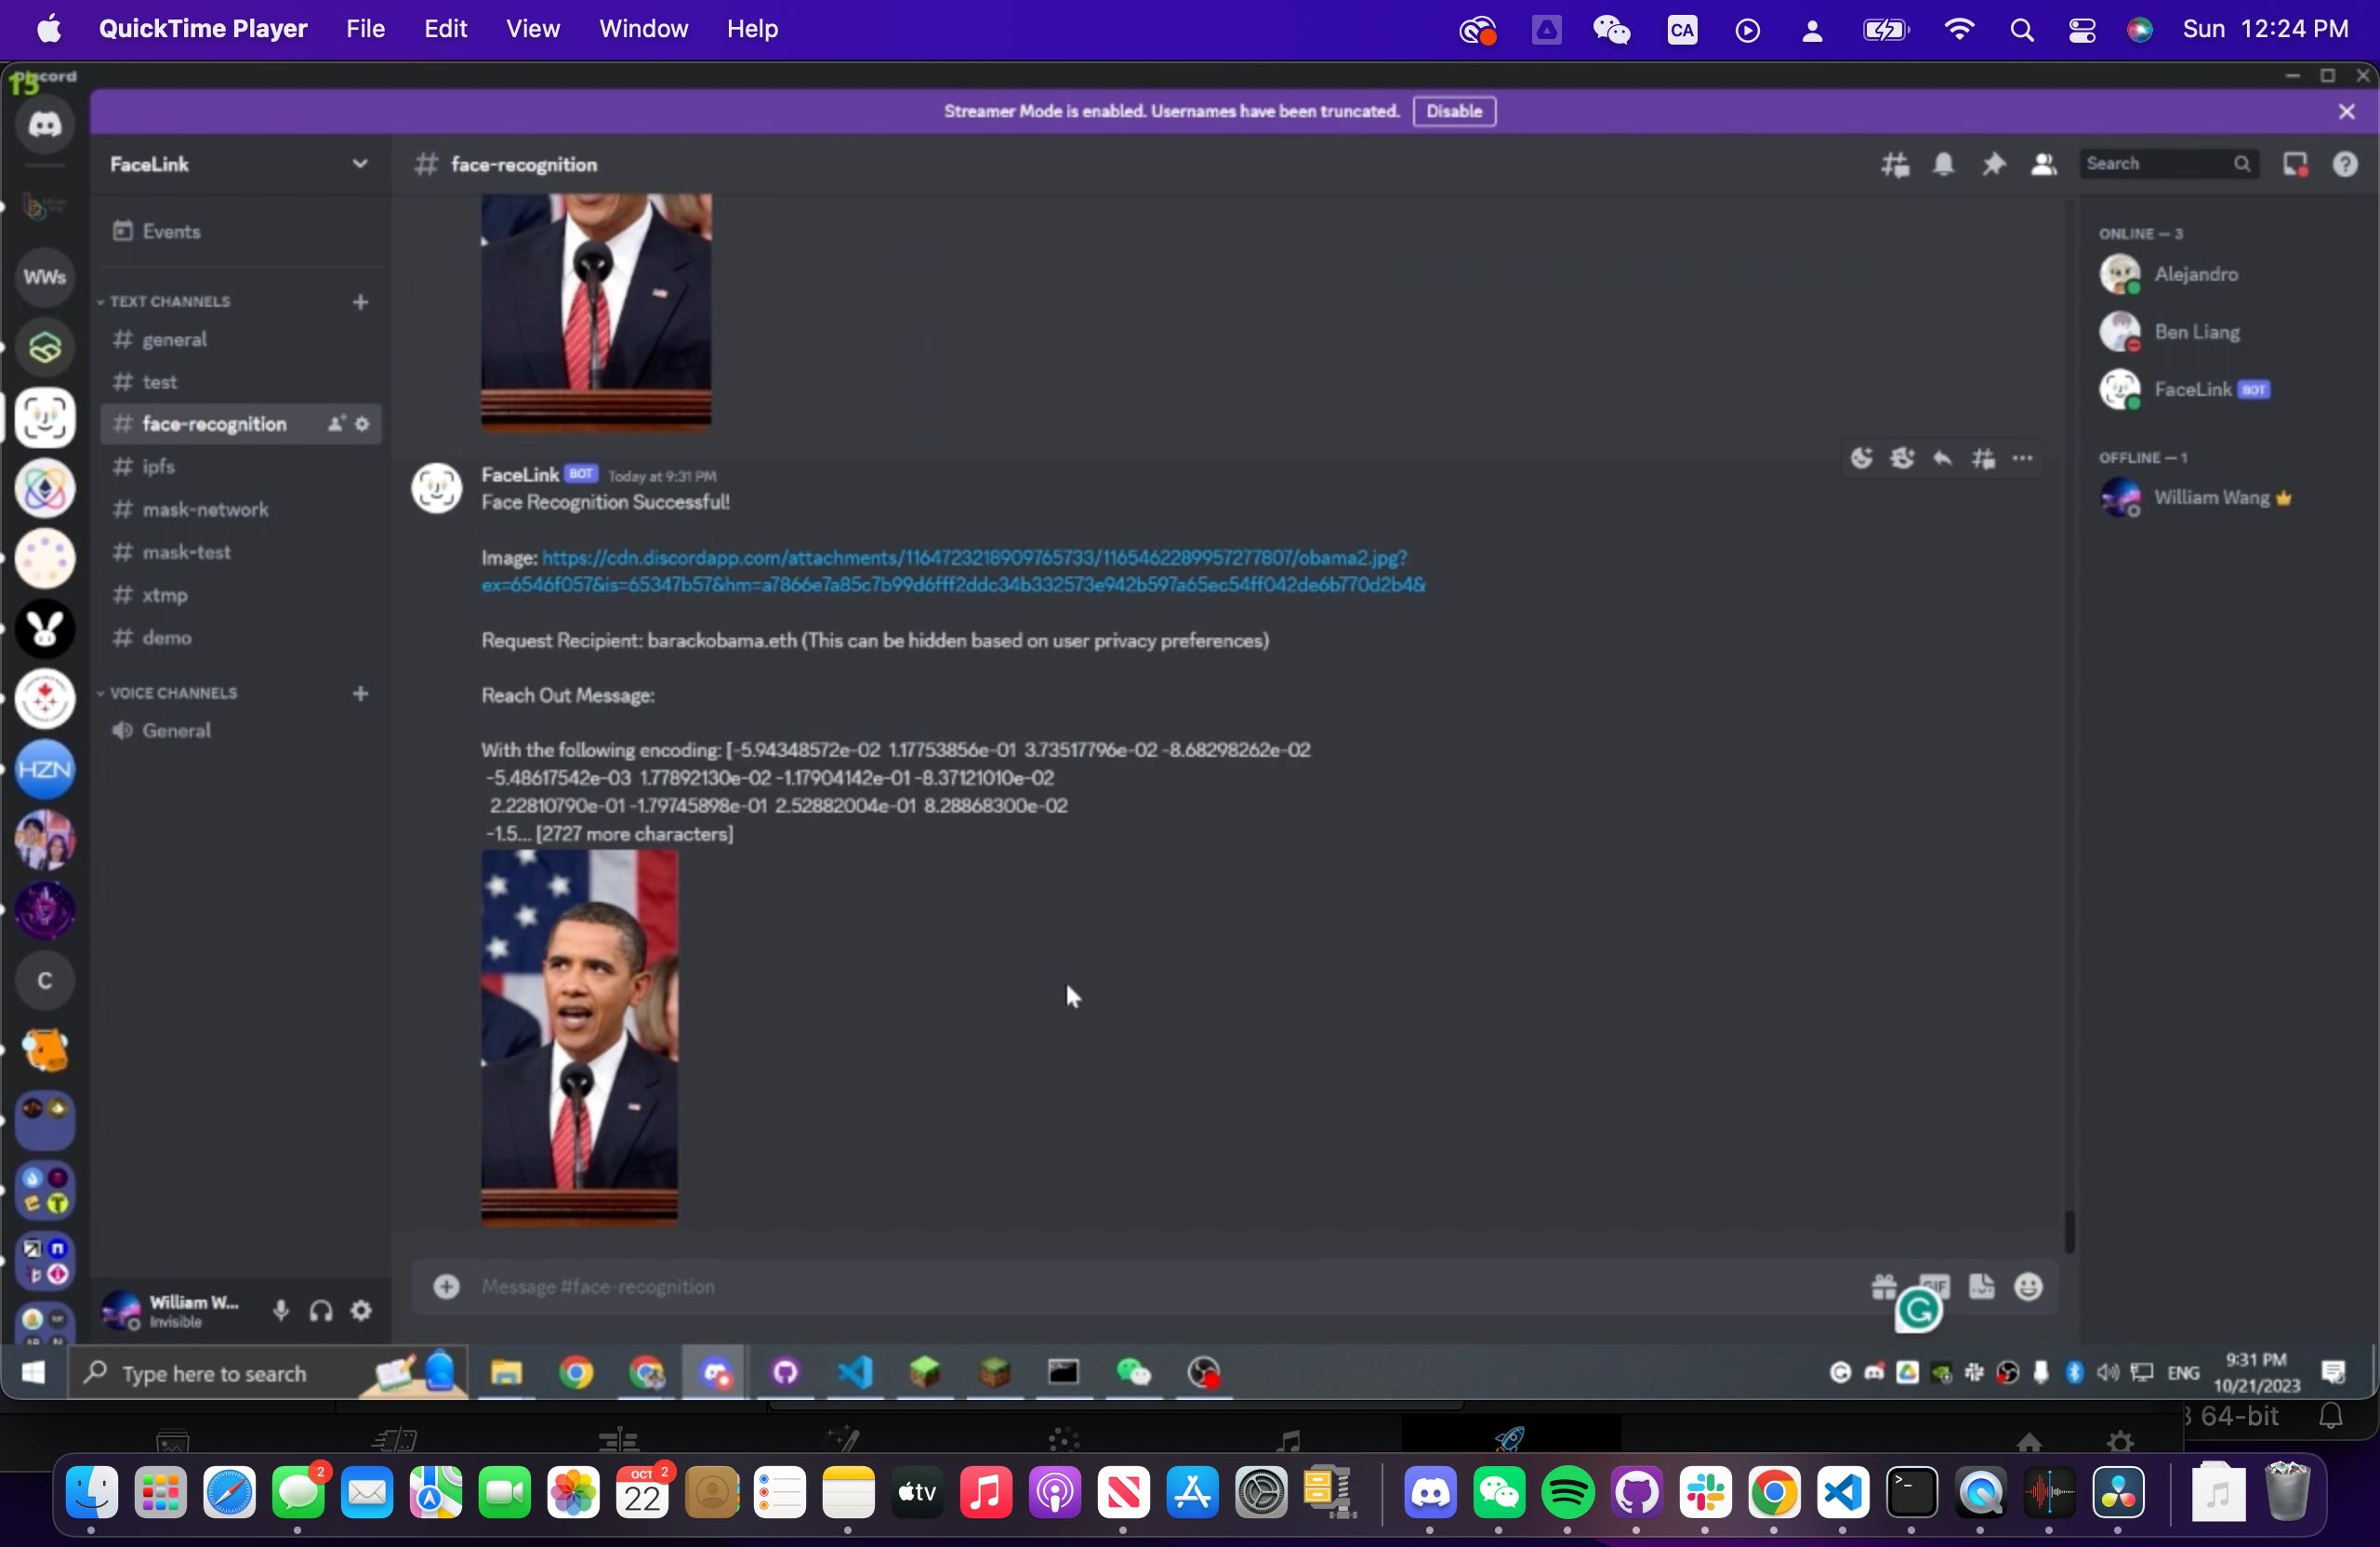The width and height of the screenshot is (2380, 1547).
Task: Click the chat vertical scrollbar
Action: (x=2069, y=1231)
